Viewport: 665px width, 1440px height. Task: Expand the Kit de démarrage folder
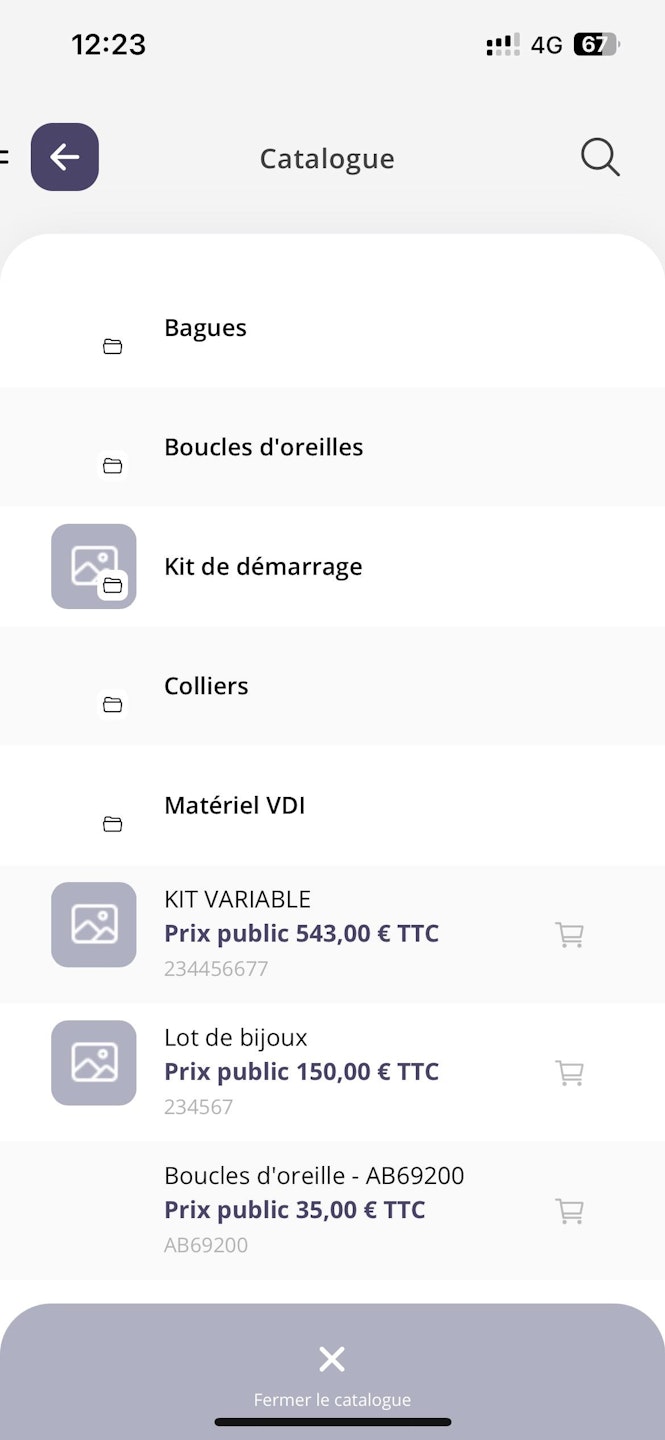pyautogui.click(x=263, y=567)
